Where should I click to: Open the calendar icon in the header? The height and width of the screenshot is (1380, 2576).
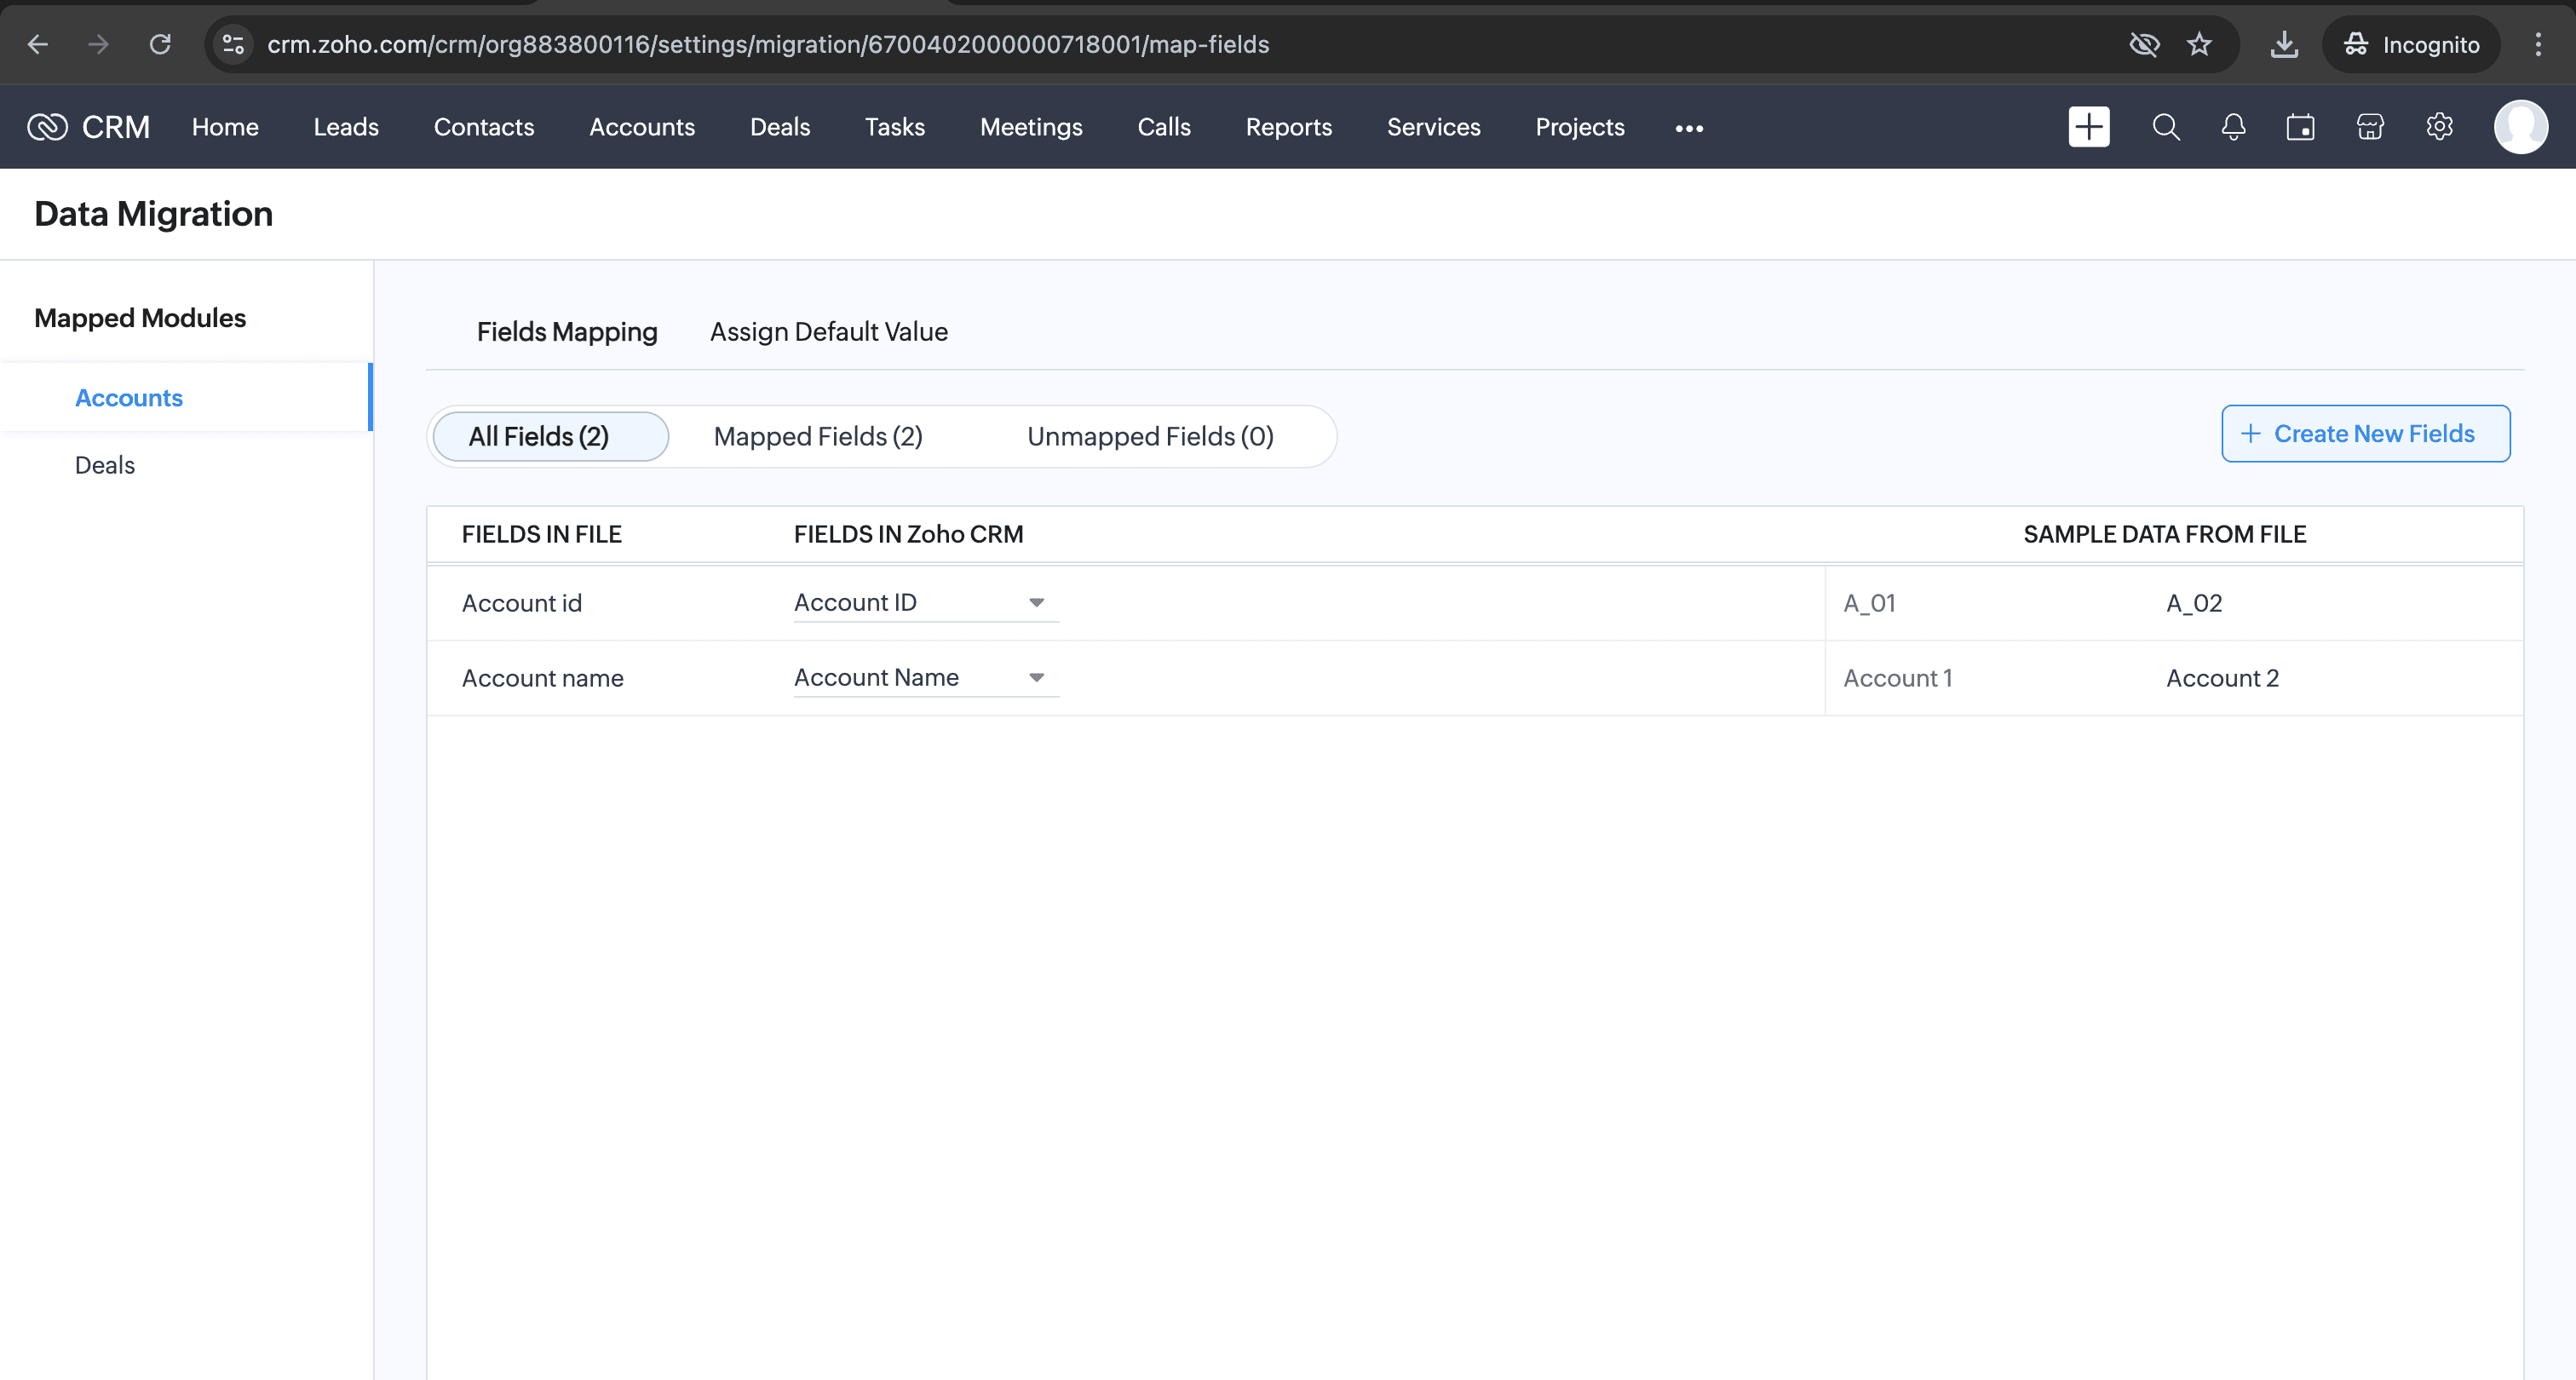point(2300,127)
